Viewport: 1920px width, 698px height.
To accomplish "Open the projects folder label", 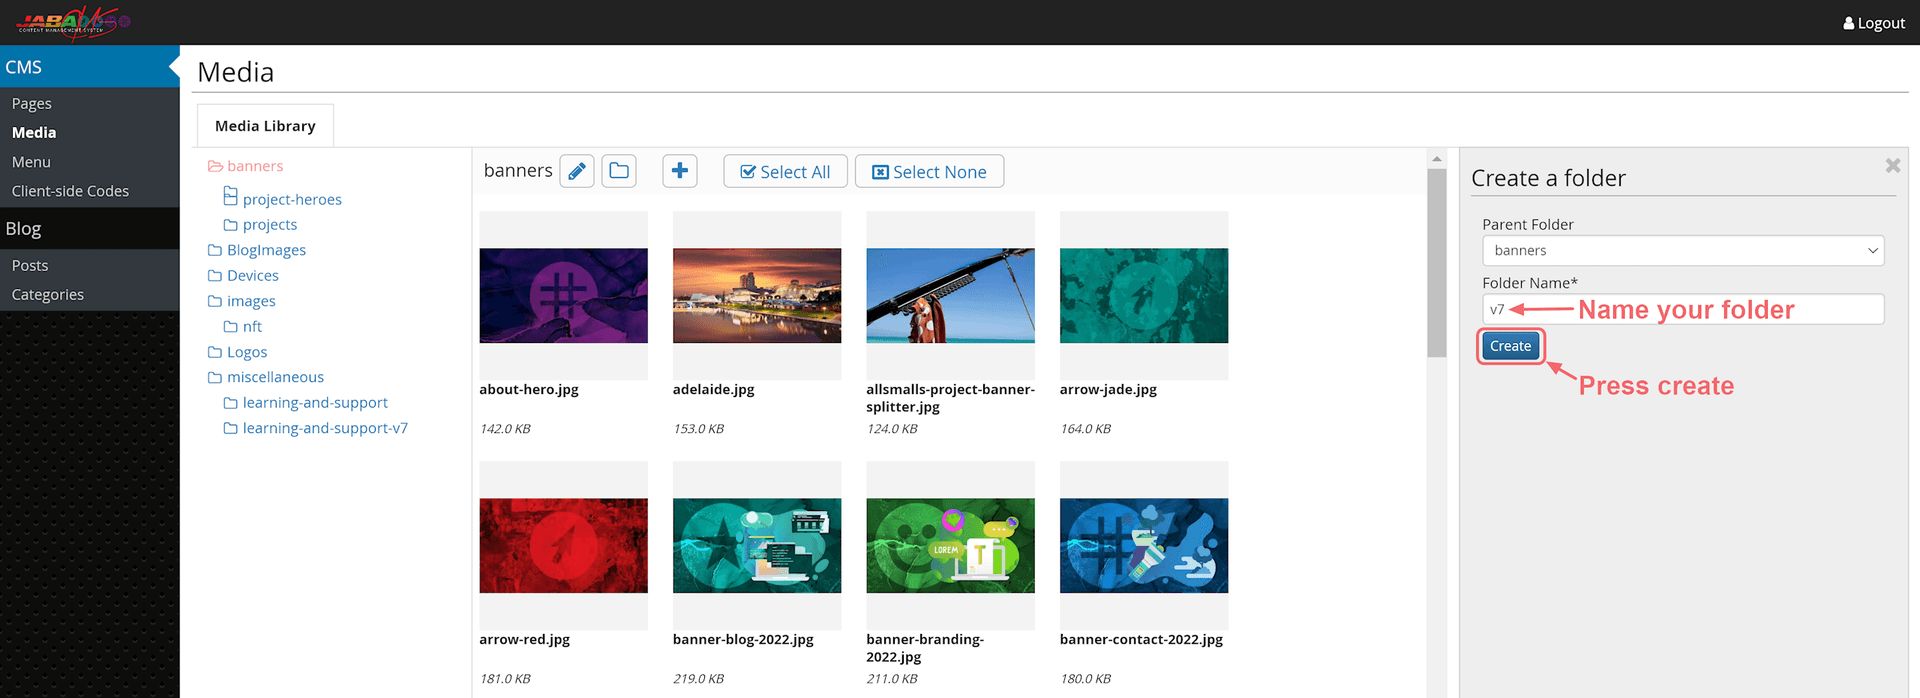I will 270,225.
